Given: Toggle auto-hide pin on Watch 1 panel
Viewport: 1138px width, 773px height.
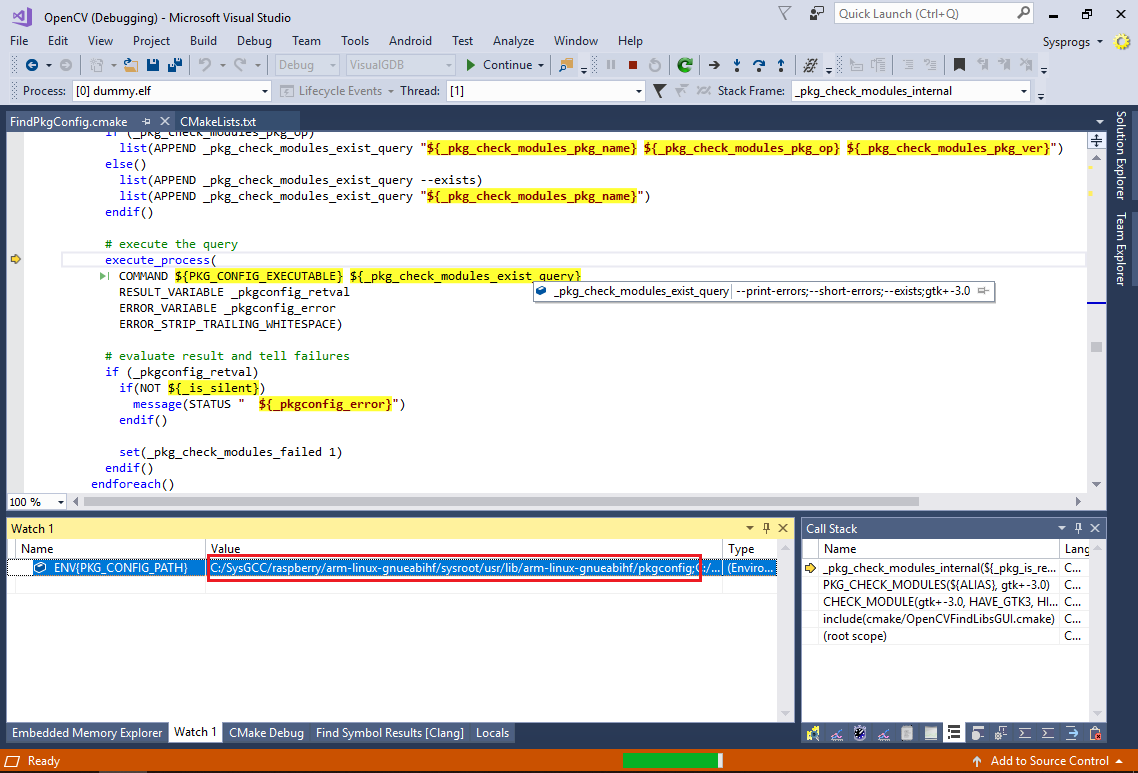Looking at the screenshot, I should point(766,528).
